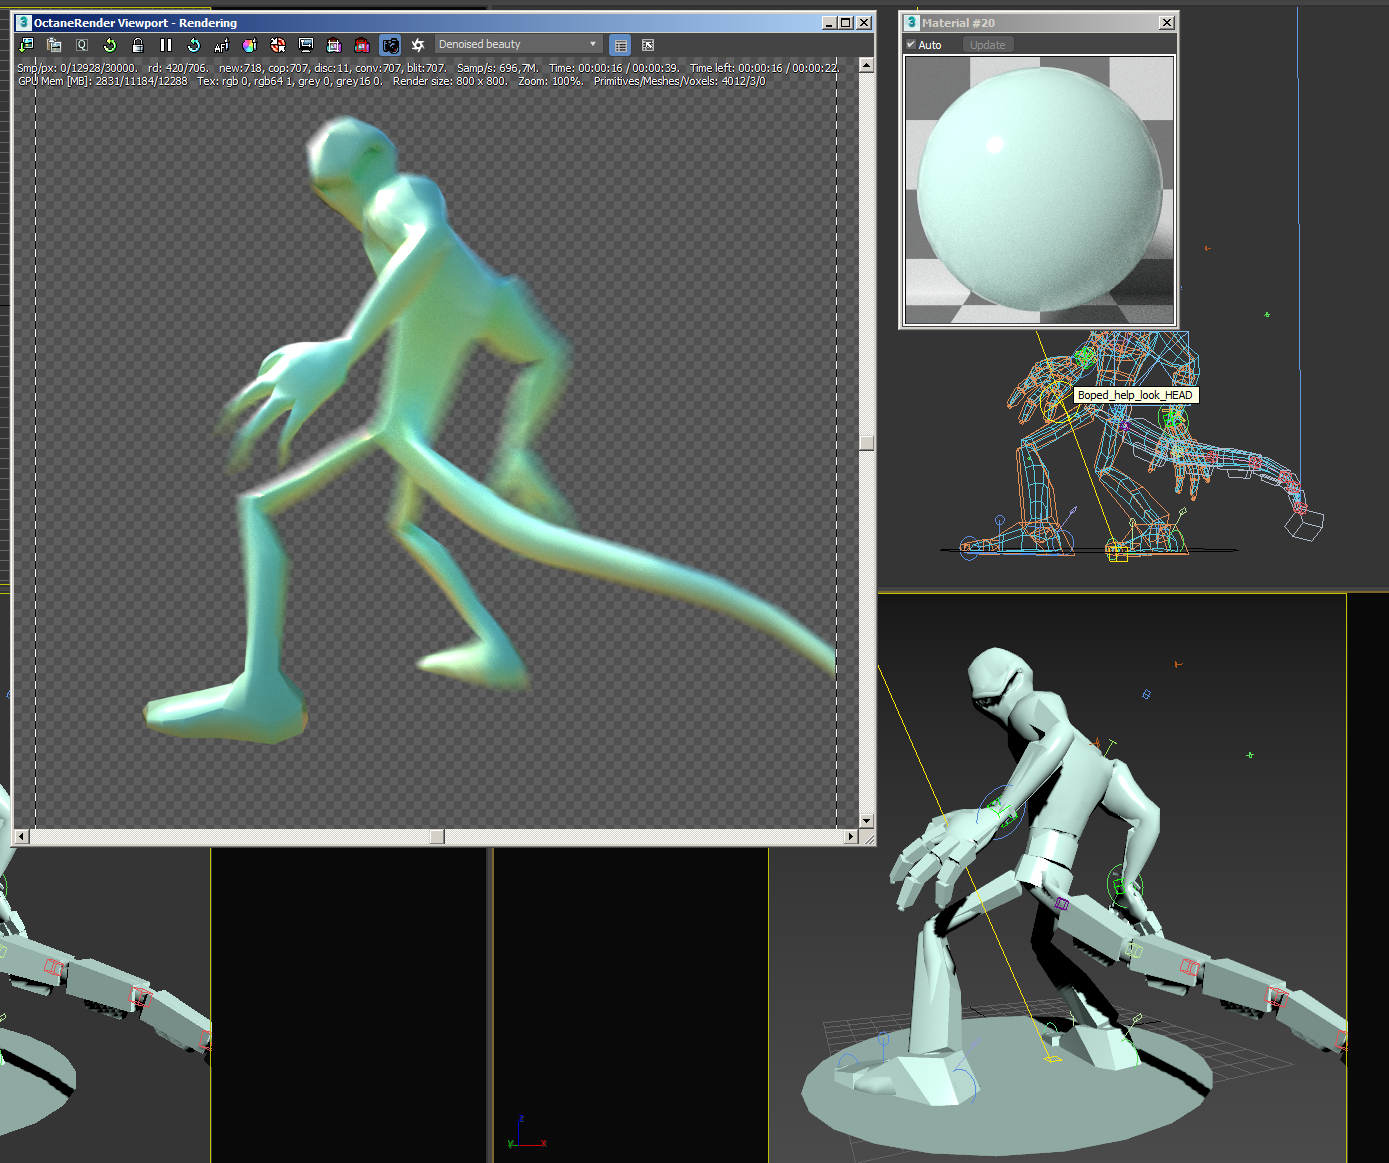Screen dimensions: 1389x1163
Task: Click the aperture shutter icon in Octane toolbar
Action: (x=418, y=45)
